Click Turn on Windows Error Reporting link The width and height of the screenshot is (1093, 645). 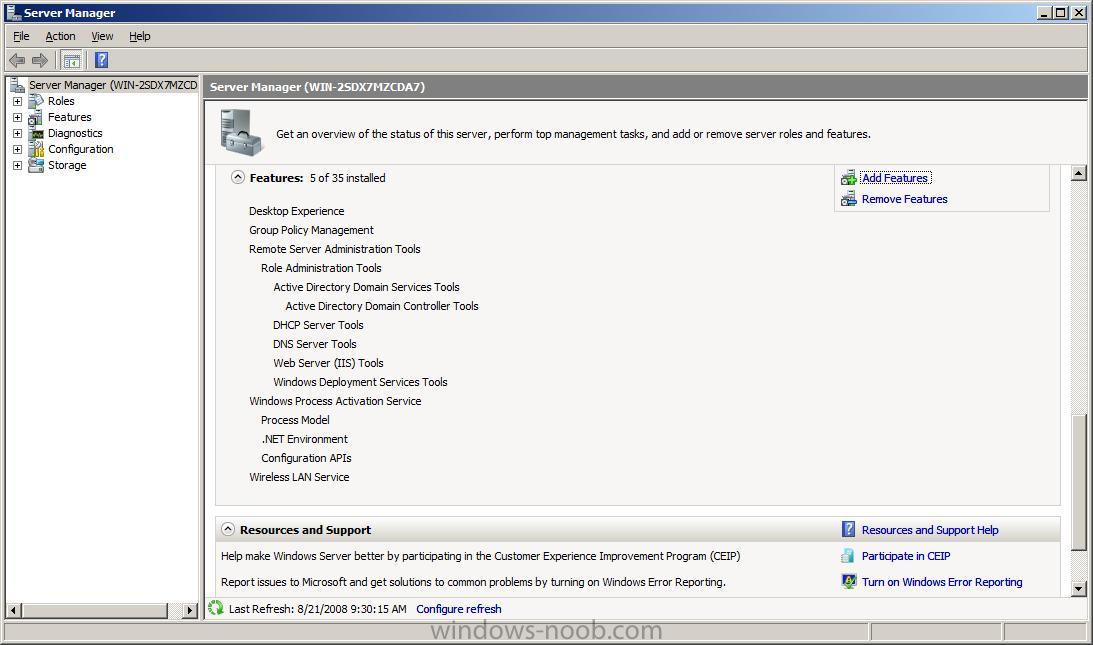(x=942, y=582)
